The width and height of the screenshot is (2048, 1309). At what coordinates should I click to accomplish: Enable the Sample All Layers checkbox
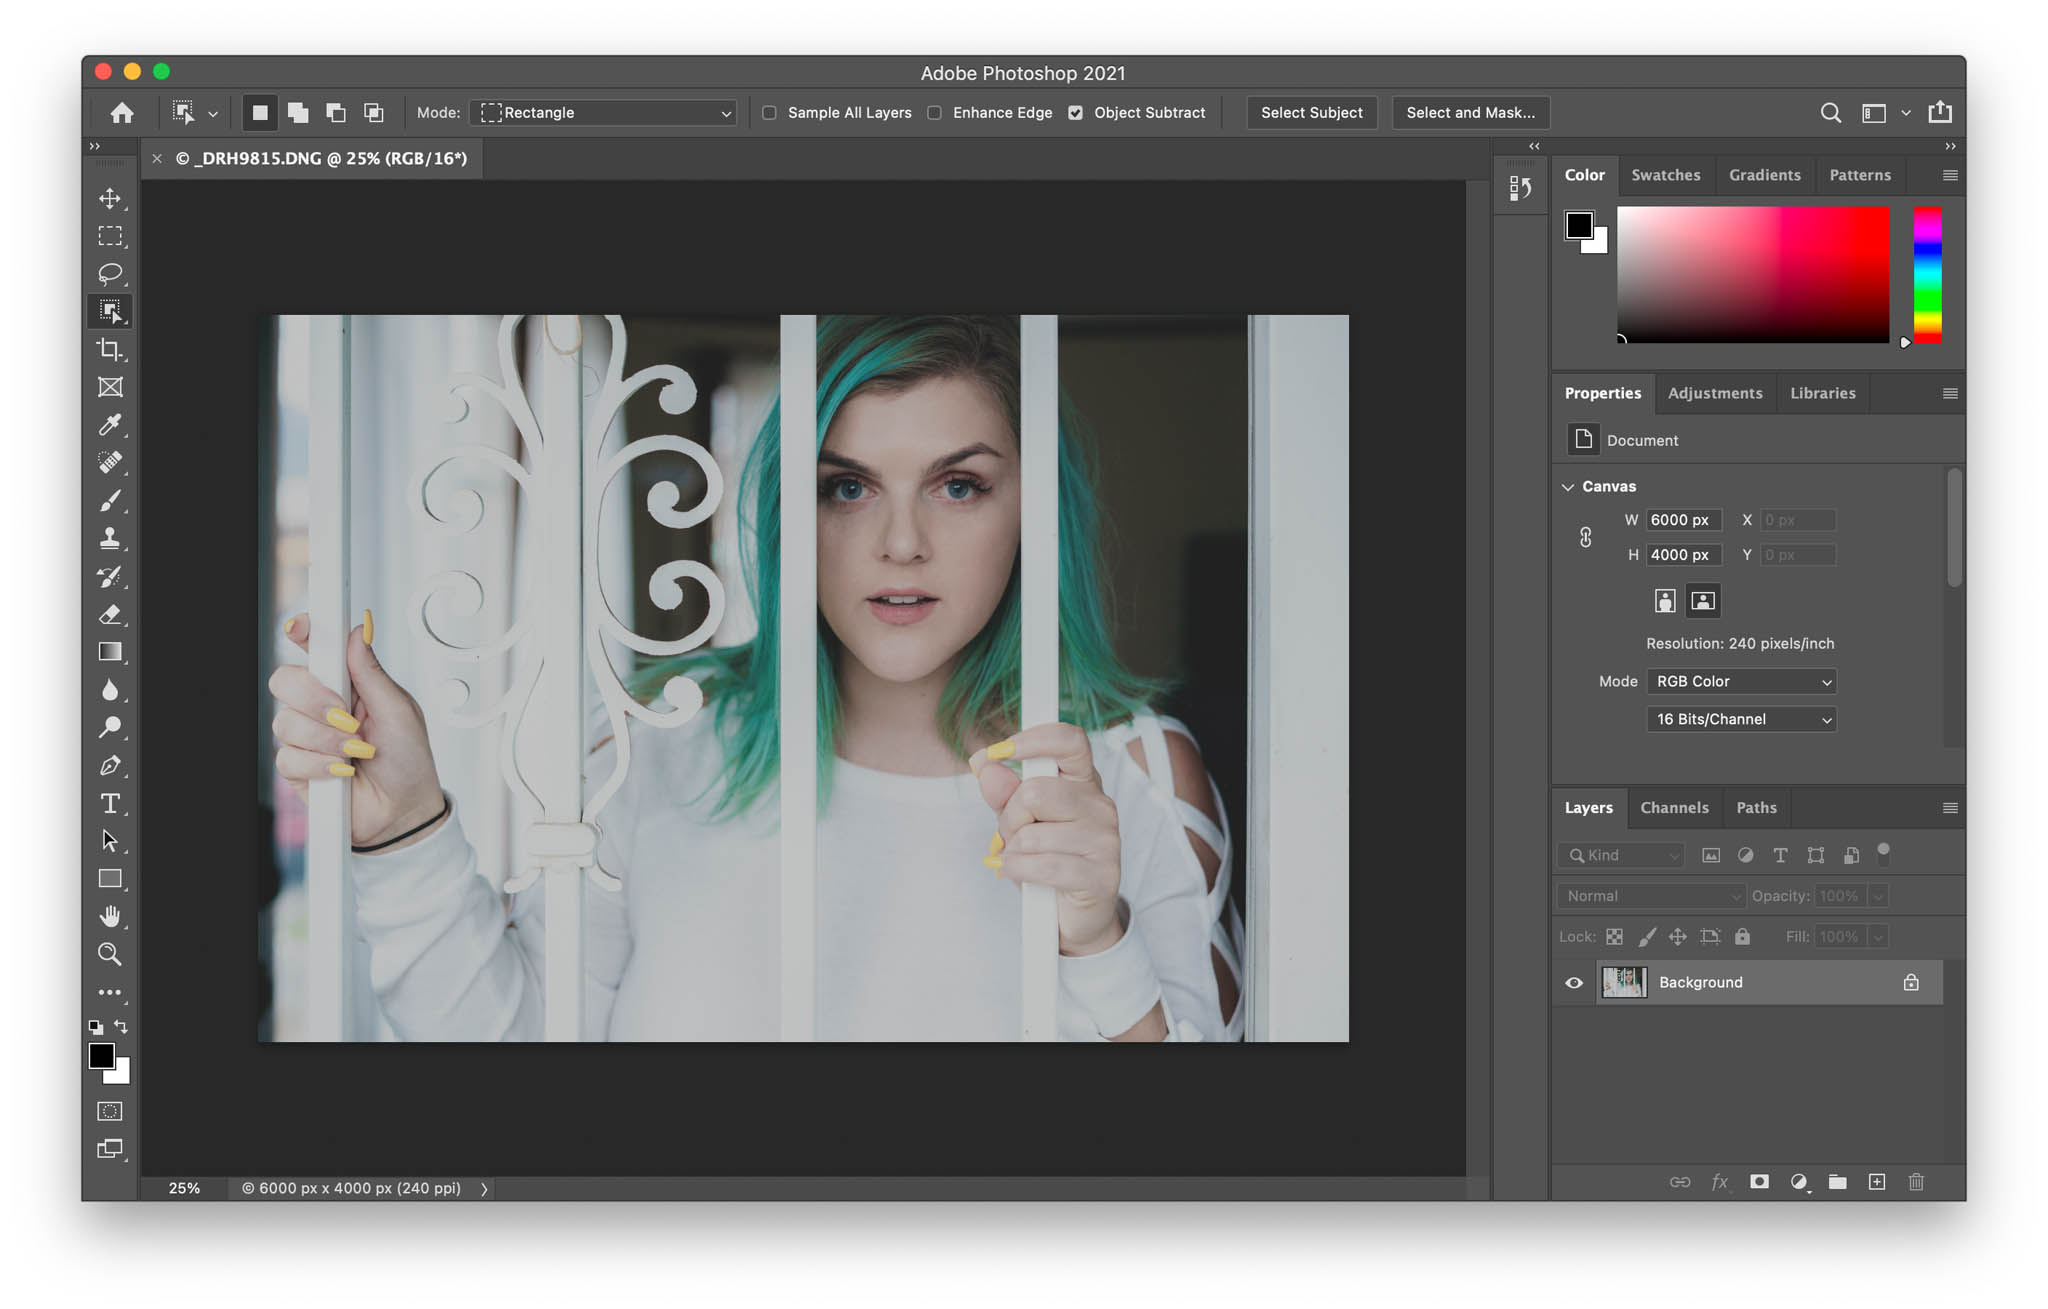(768, 112)
